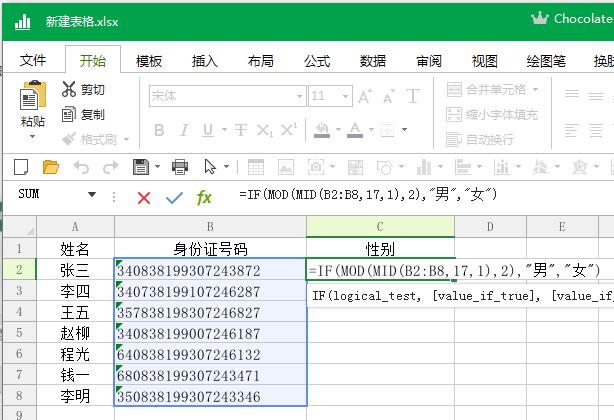Click the Copy (复制) icon
This screenshot has width=614, height=420.
click(69, 114)
